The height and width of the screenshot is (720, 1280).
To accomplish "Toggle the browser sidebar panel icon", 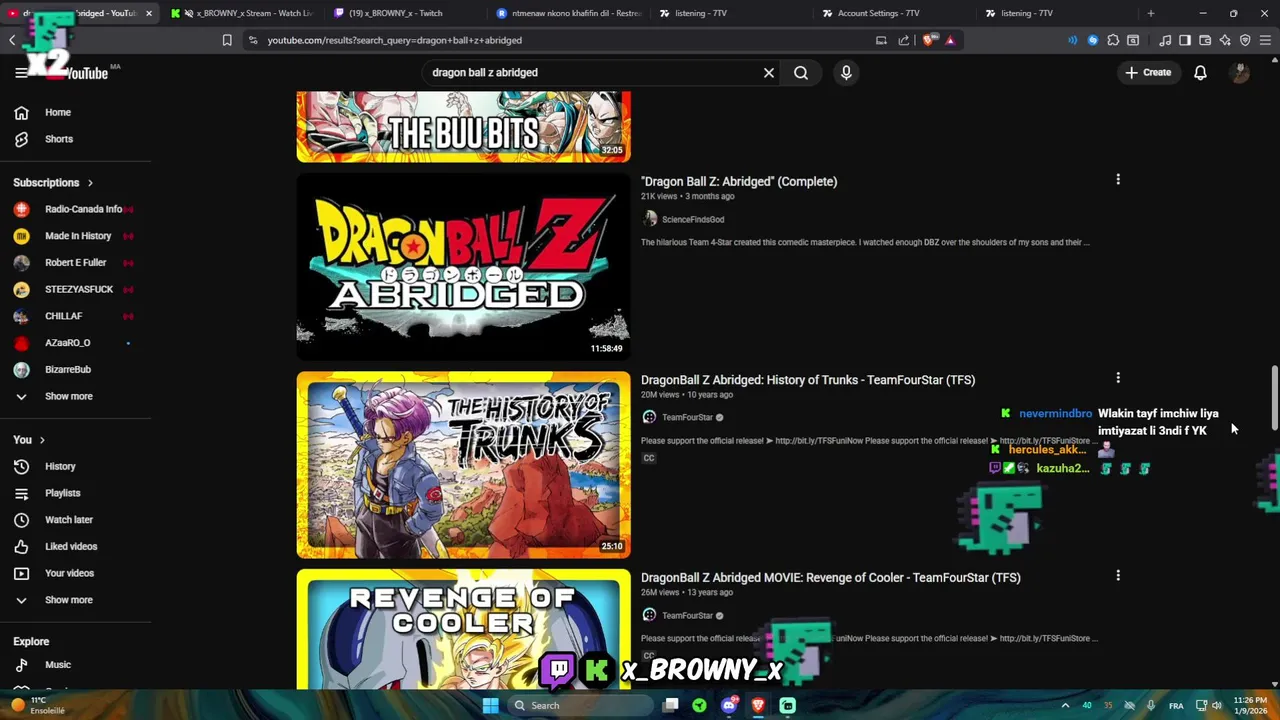I will pyautogui.click(x=1185, y=40).
